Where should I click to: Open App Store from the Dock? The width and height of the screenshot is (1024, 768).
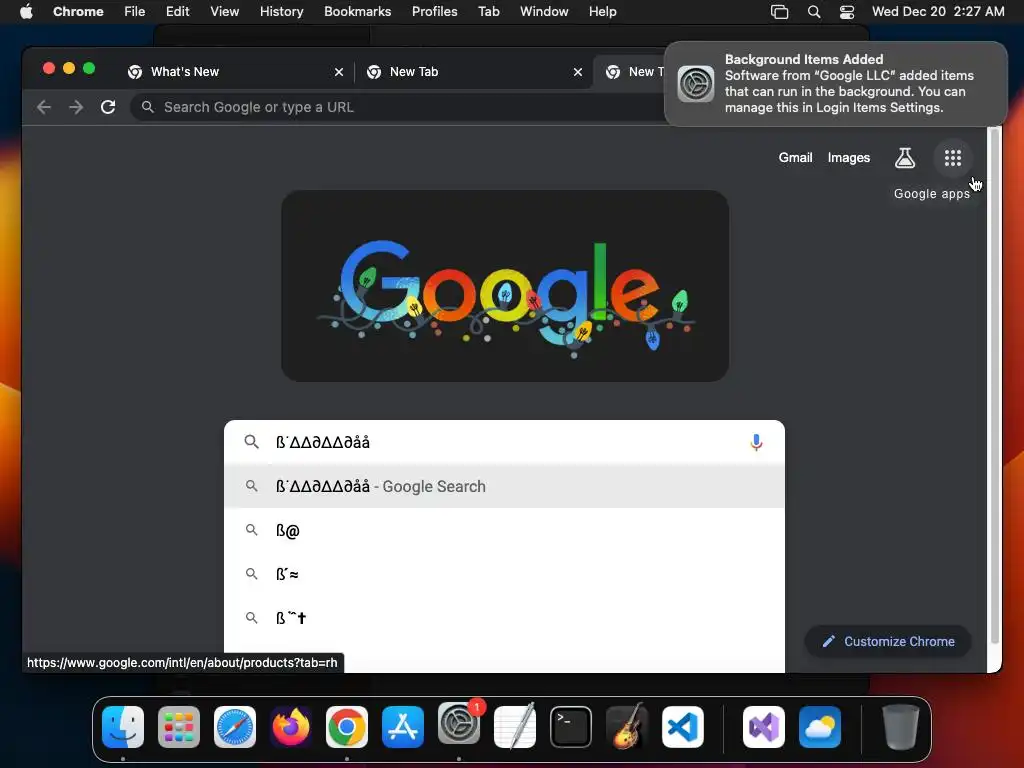coord(403,727)
